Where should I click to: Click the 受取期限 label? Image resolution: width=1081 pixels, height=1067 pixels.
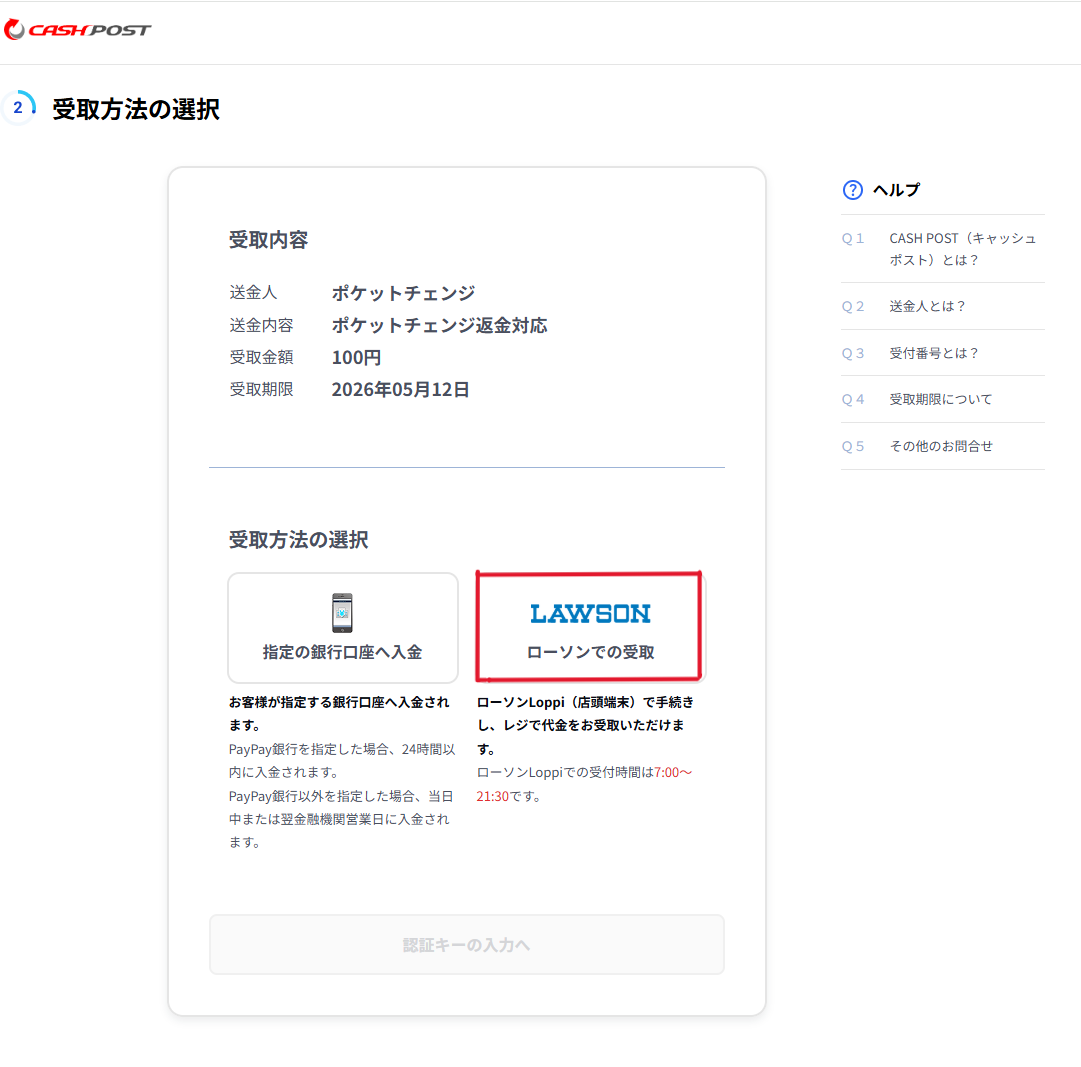261,389
